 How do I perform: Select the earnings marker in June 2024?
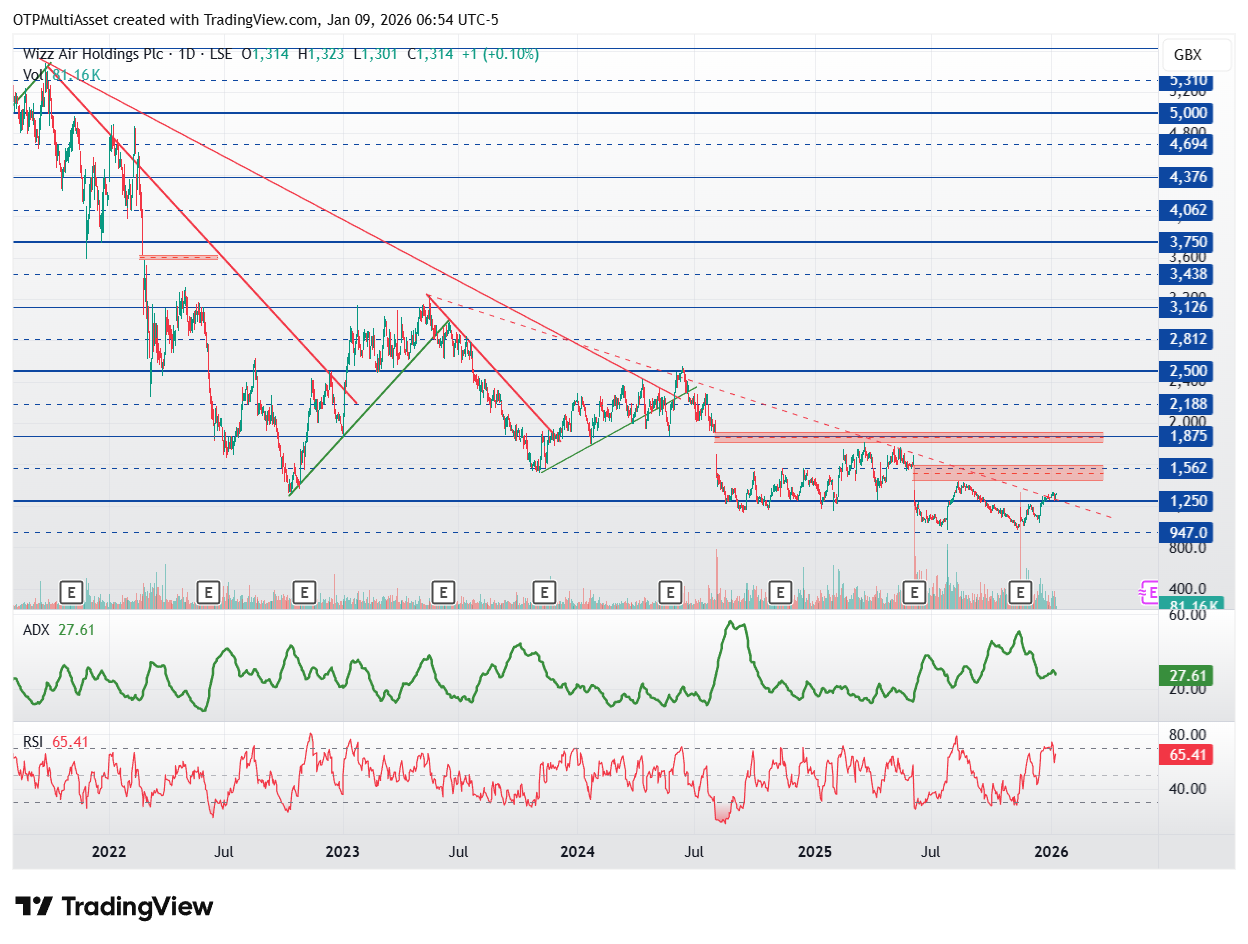(x=672, y=593)
